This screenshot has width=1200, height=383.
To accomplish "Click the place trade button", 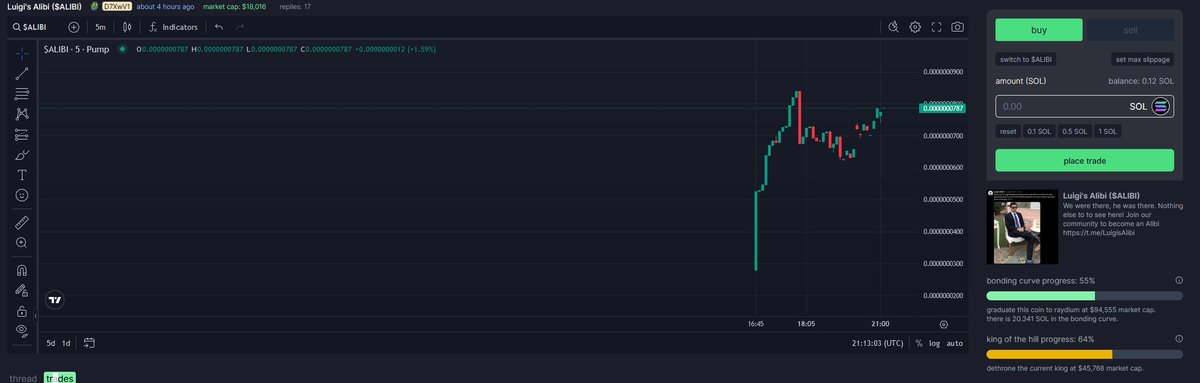I will [x=1085, y=160].
